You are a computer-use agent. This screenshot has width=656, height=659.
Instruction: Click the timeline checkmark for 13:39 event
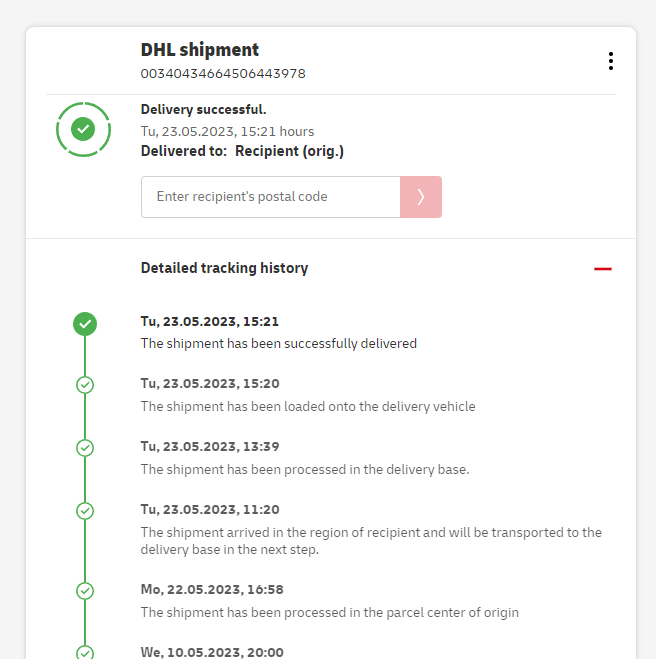click(85, 448)
